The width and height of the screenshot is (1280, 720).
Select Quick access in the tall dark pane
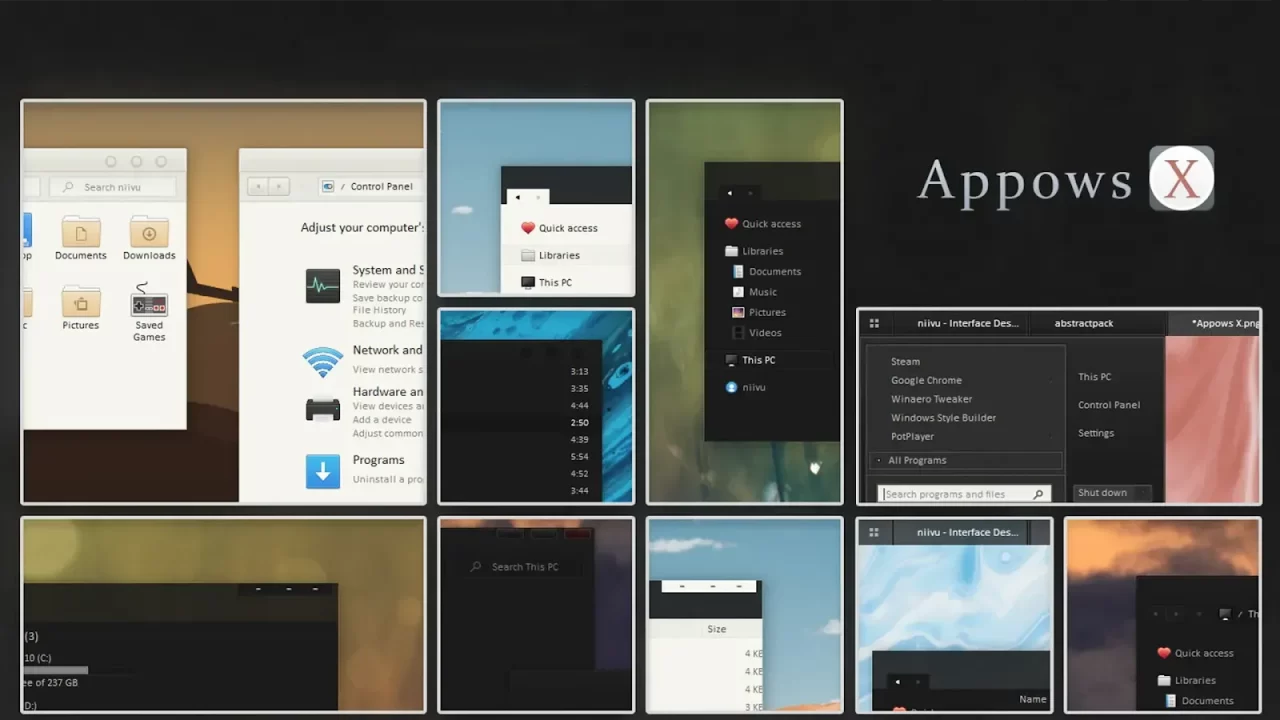point(763,224)
